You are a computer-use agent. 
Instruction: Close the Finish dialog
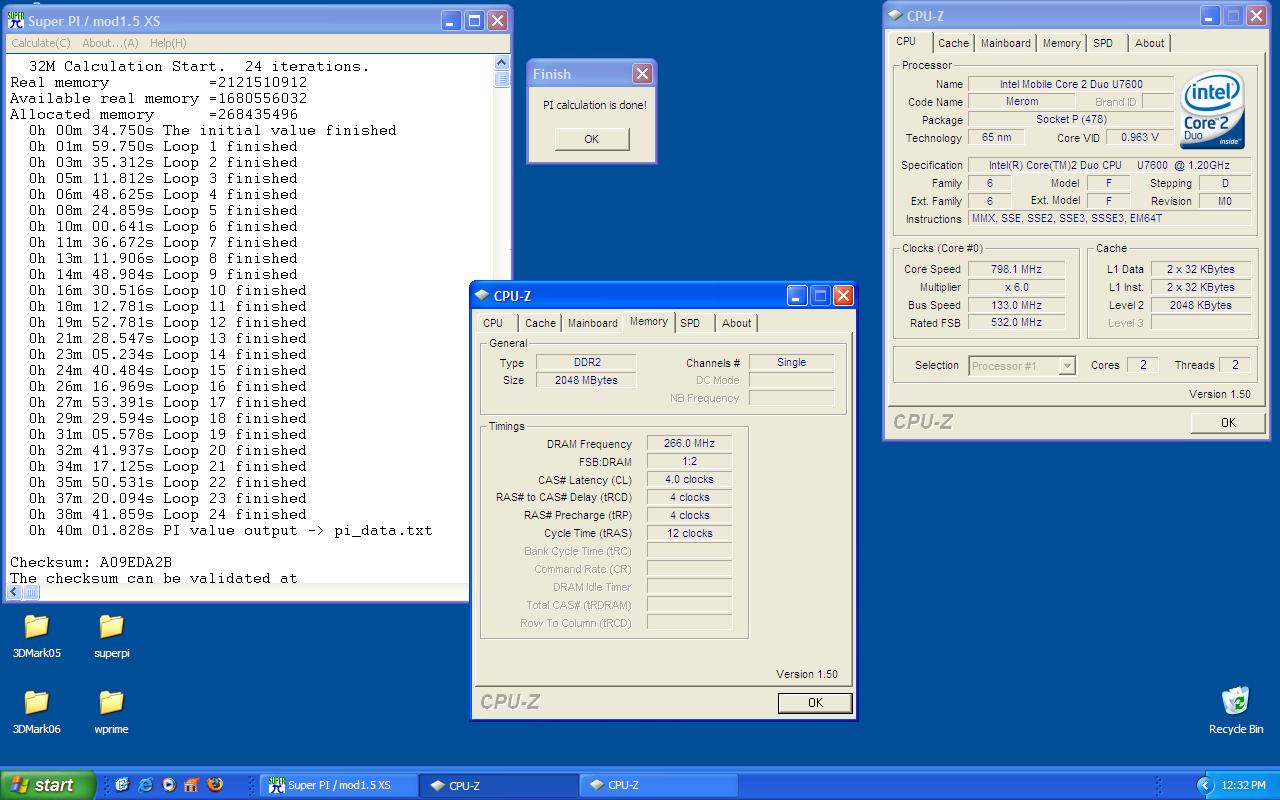[x=642, y=74]
